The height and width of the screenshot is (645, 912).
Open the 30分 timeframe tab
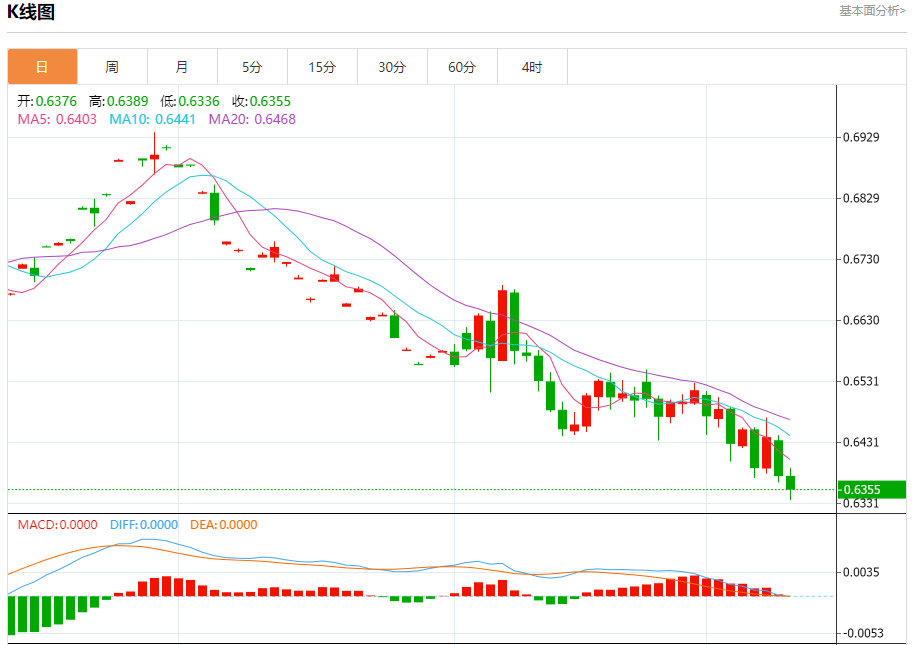(392, 67)
